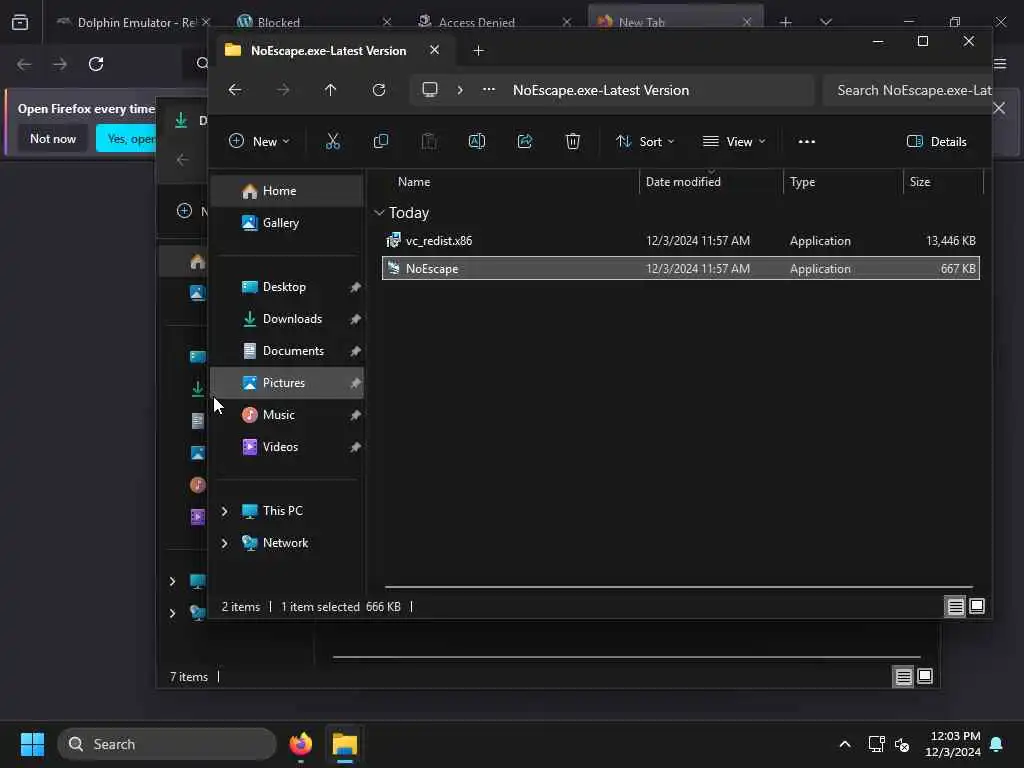This screenshot has height=768, width=1024.
Task: Sort by Type column header
Action: (802, 182)
